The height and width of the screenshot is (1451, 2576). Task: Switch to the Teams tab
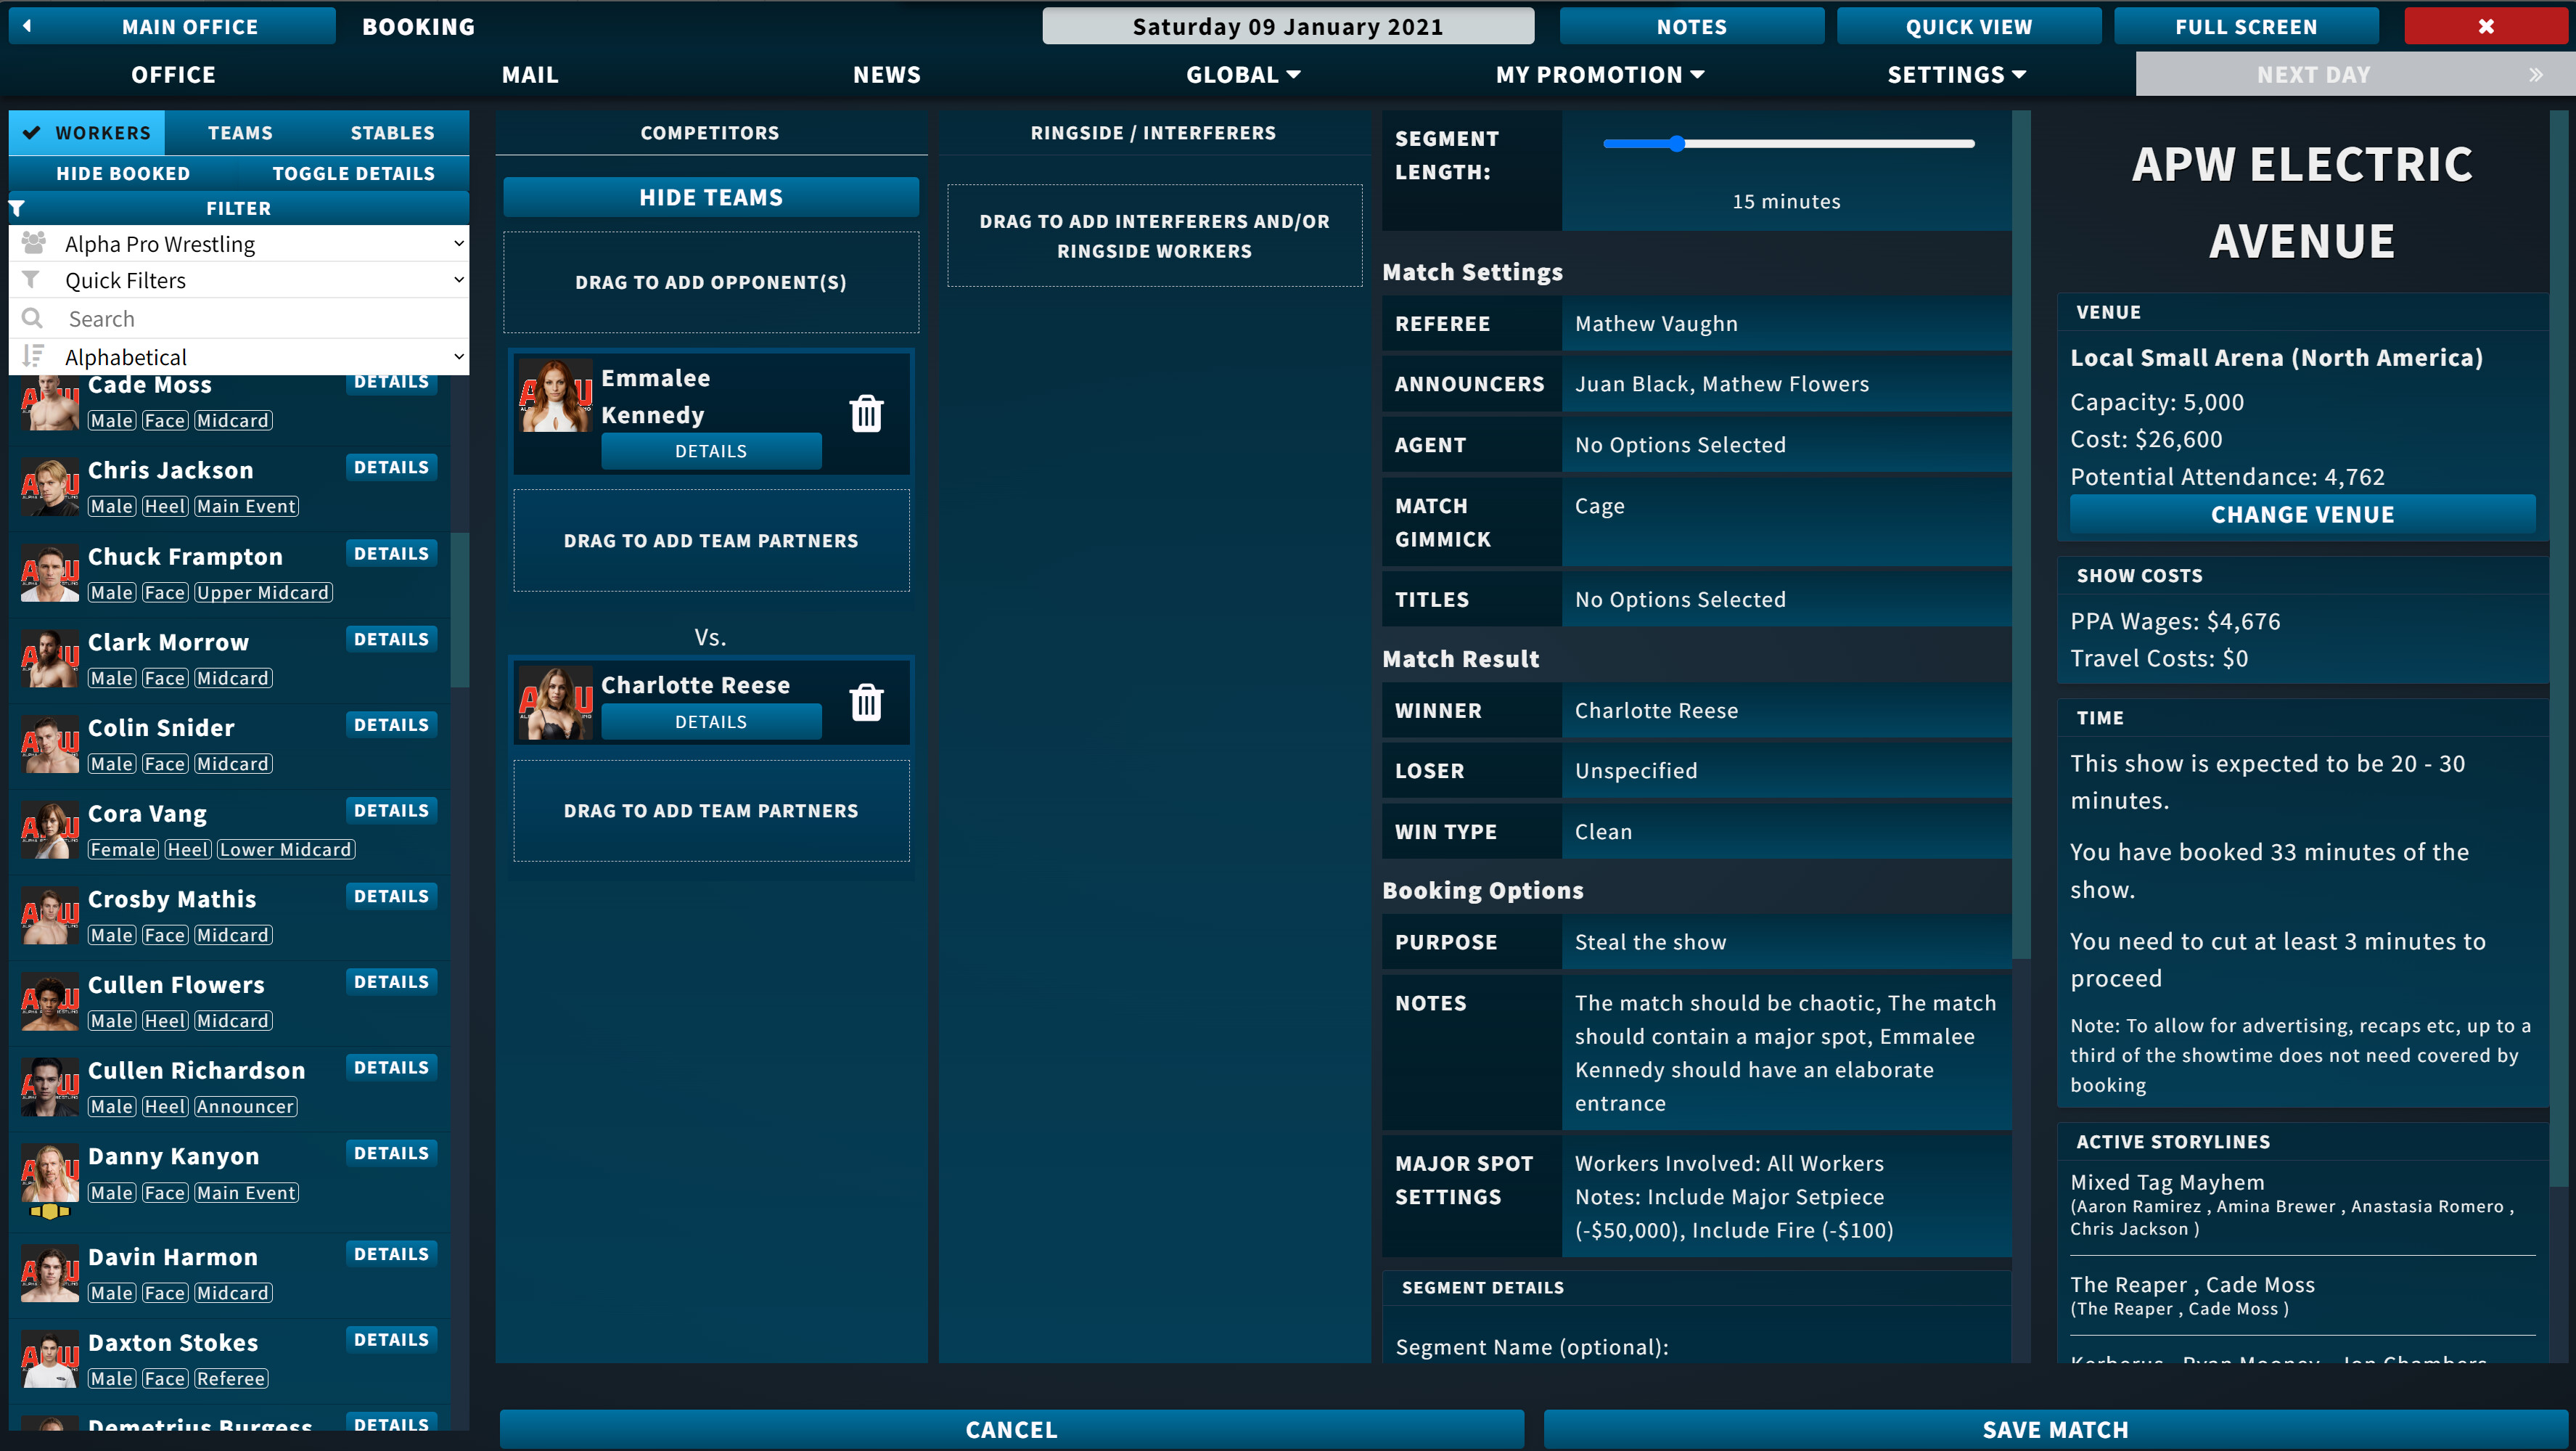[240, 132]
